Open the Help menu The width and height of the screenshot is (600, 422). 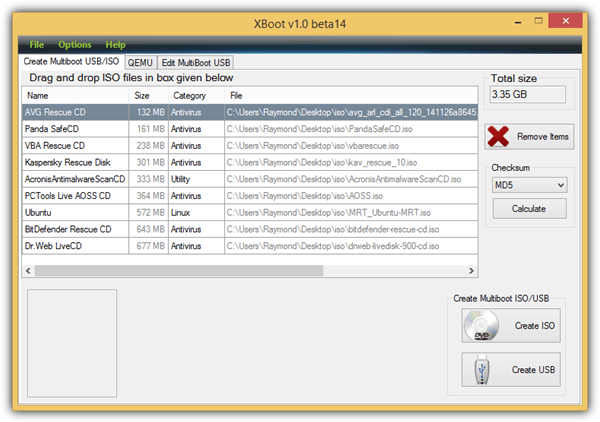pyautogui.click(x=115, y=45)
